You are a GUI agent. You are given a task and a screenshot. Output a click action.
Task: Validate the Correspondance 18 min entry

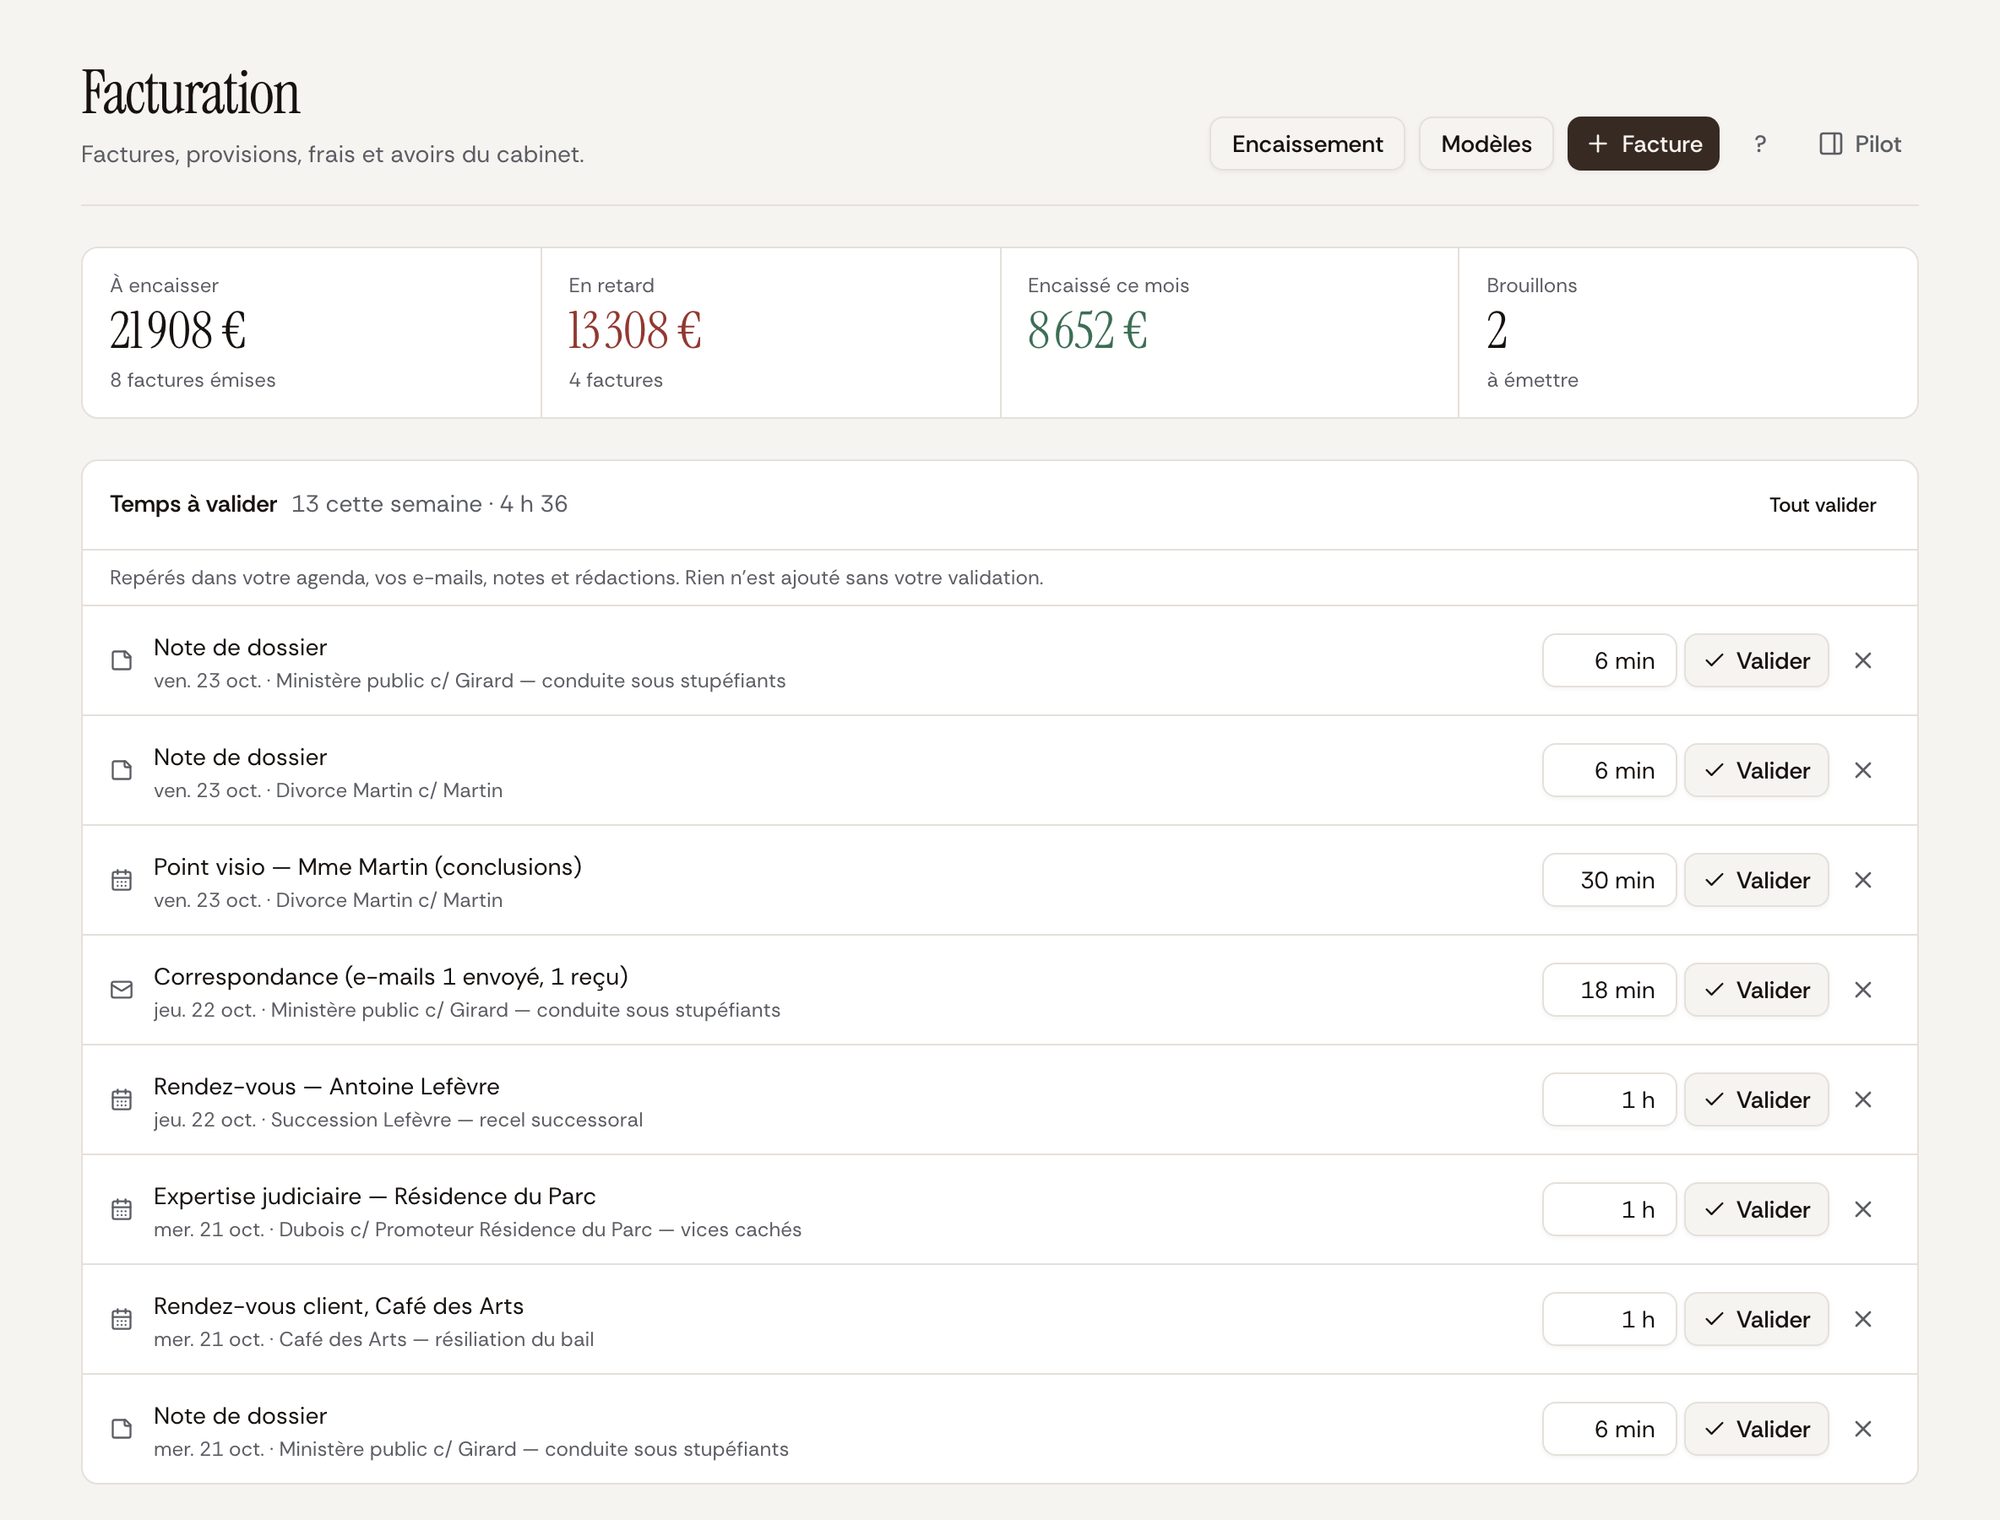pos(1756,990)
